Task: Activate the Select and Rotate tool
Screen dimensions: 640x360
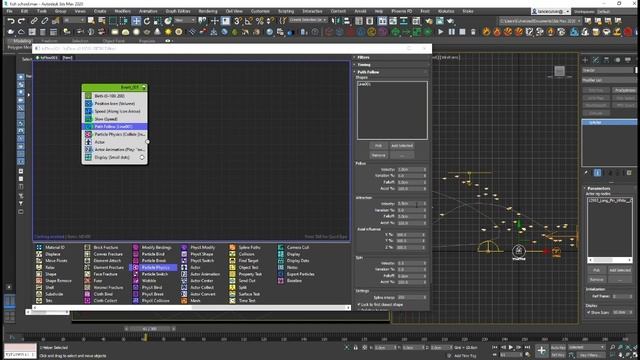Action: tap(147, 21)
